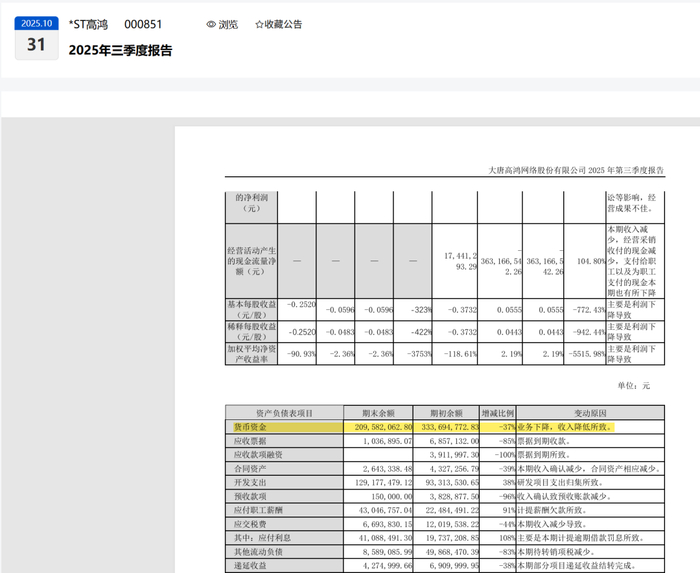Click the title 2025年三季度报告
Image resolution: width=700 pixels, height=573 pixels.
(120, 50)
